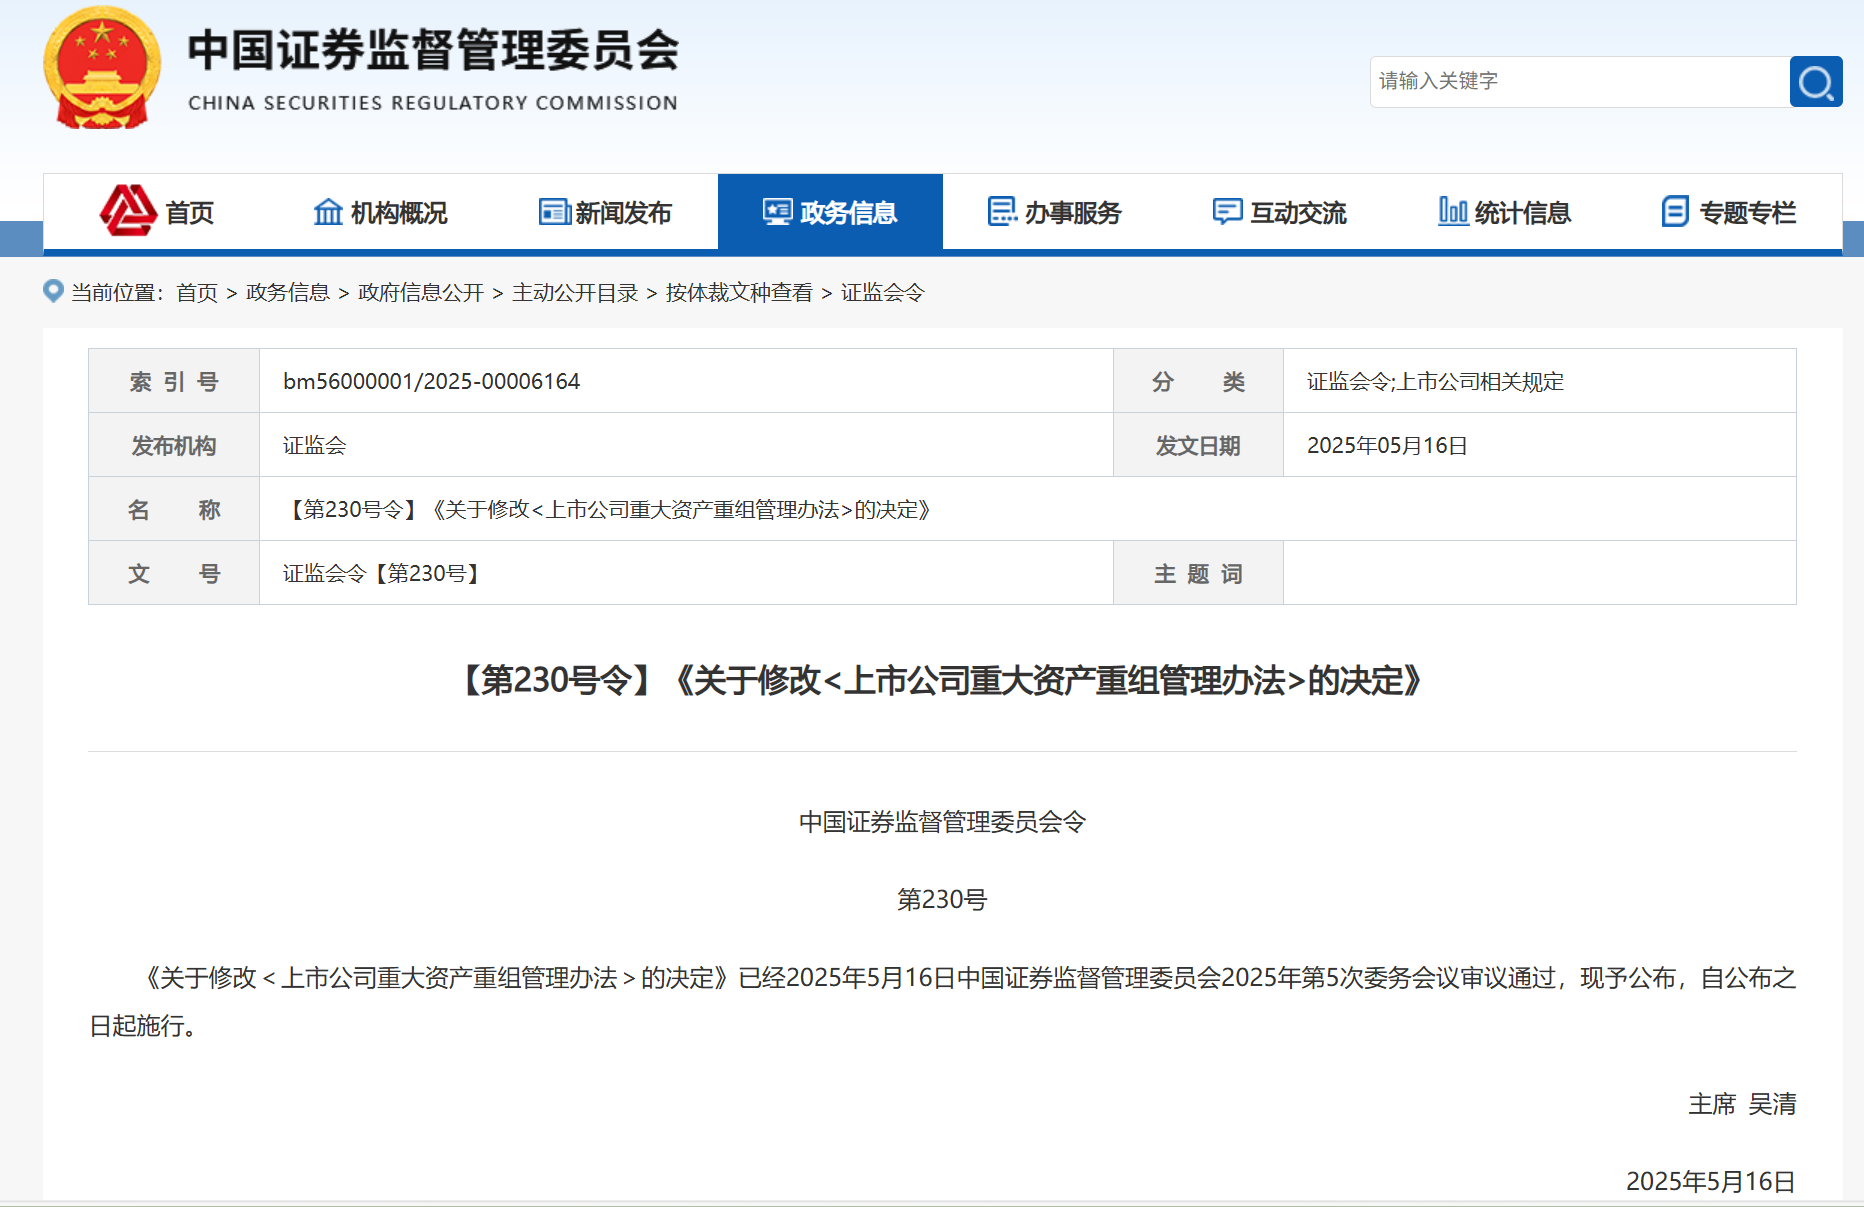Click the monitor icon for 政务信息

pos(778,212)
